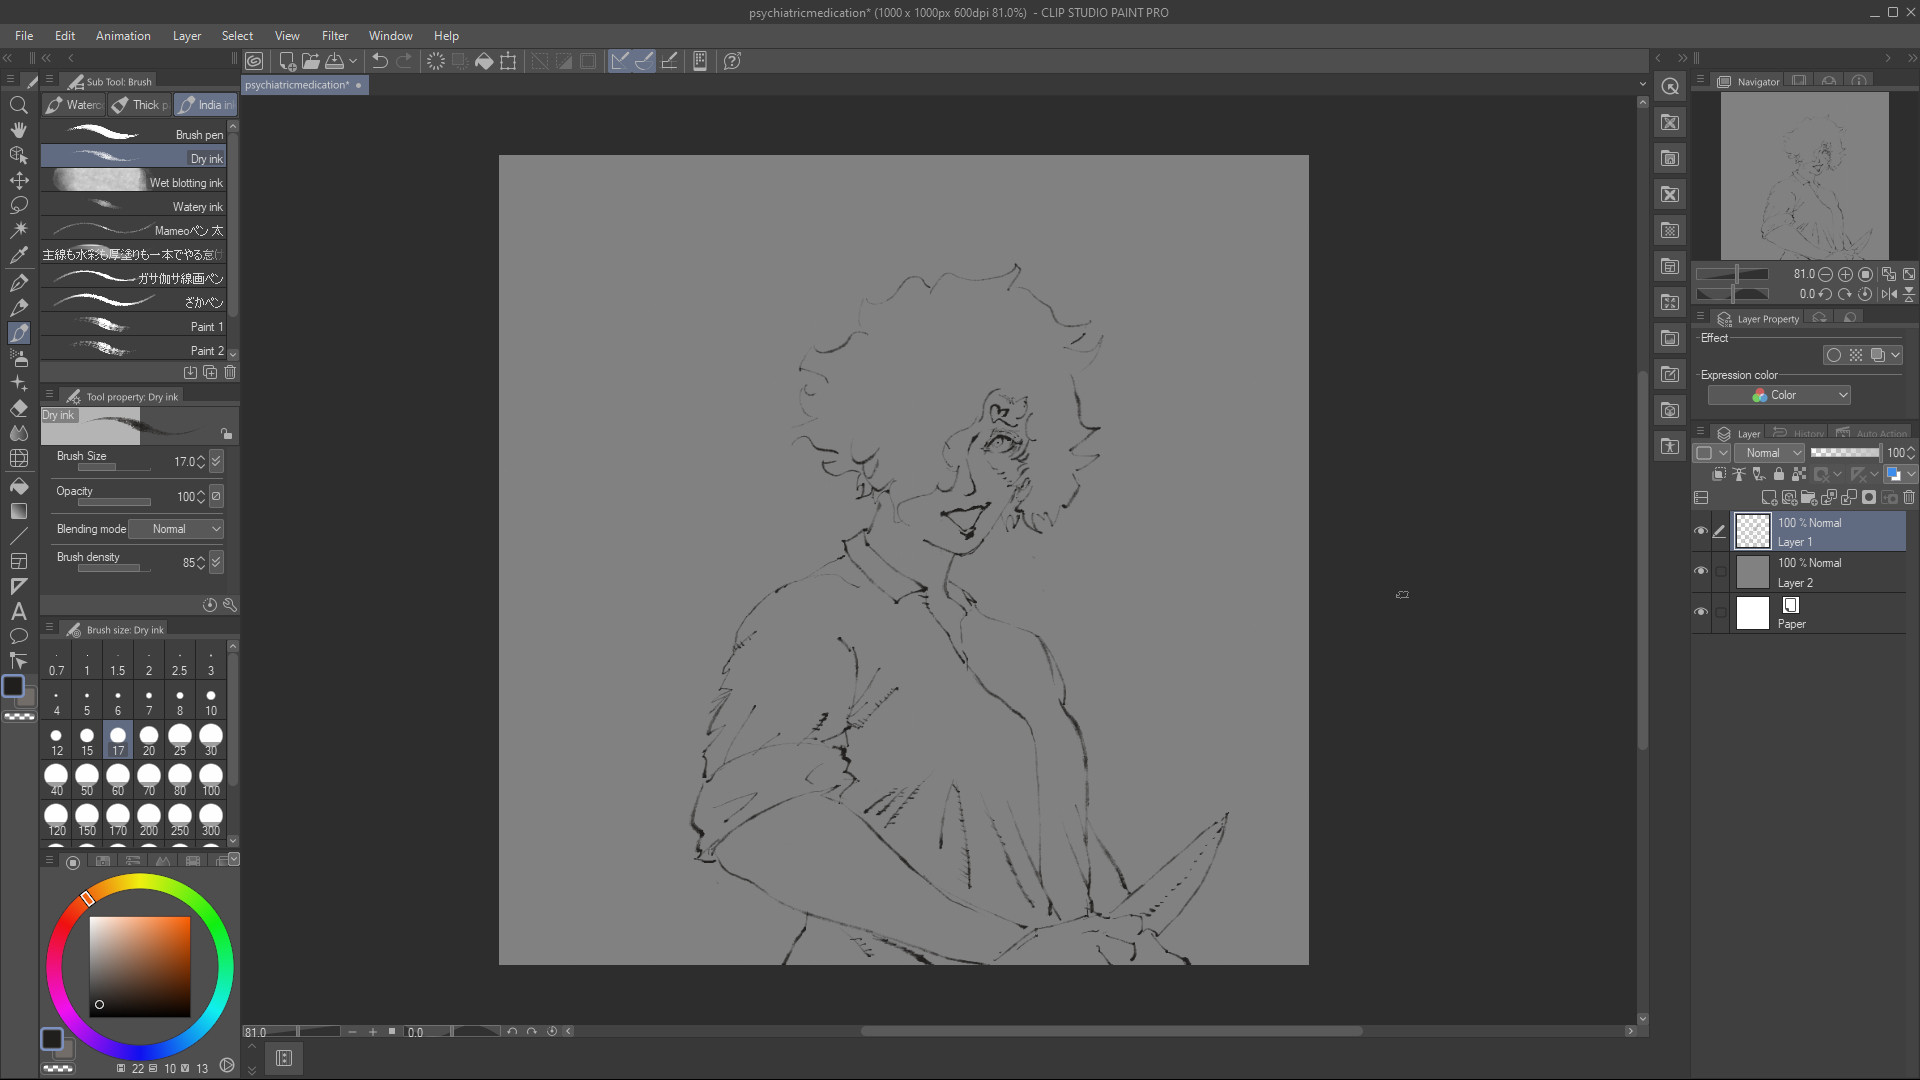Click the Scale/Rotate transform icon
Viewport: 1920px width, 1080px height.
coord(508,61)
